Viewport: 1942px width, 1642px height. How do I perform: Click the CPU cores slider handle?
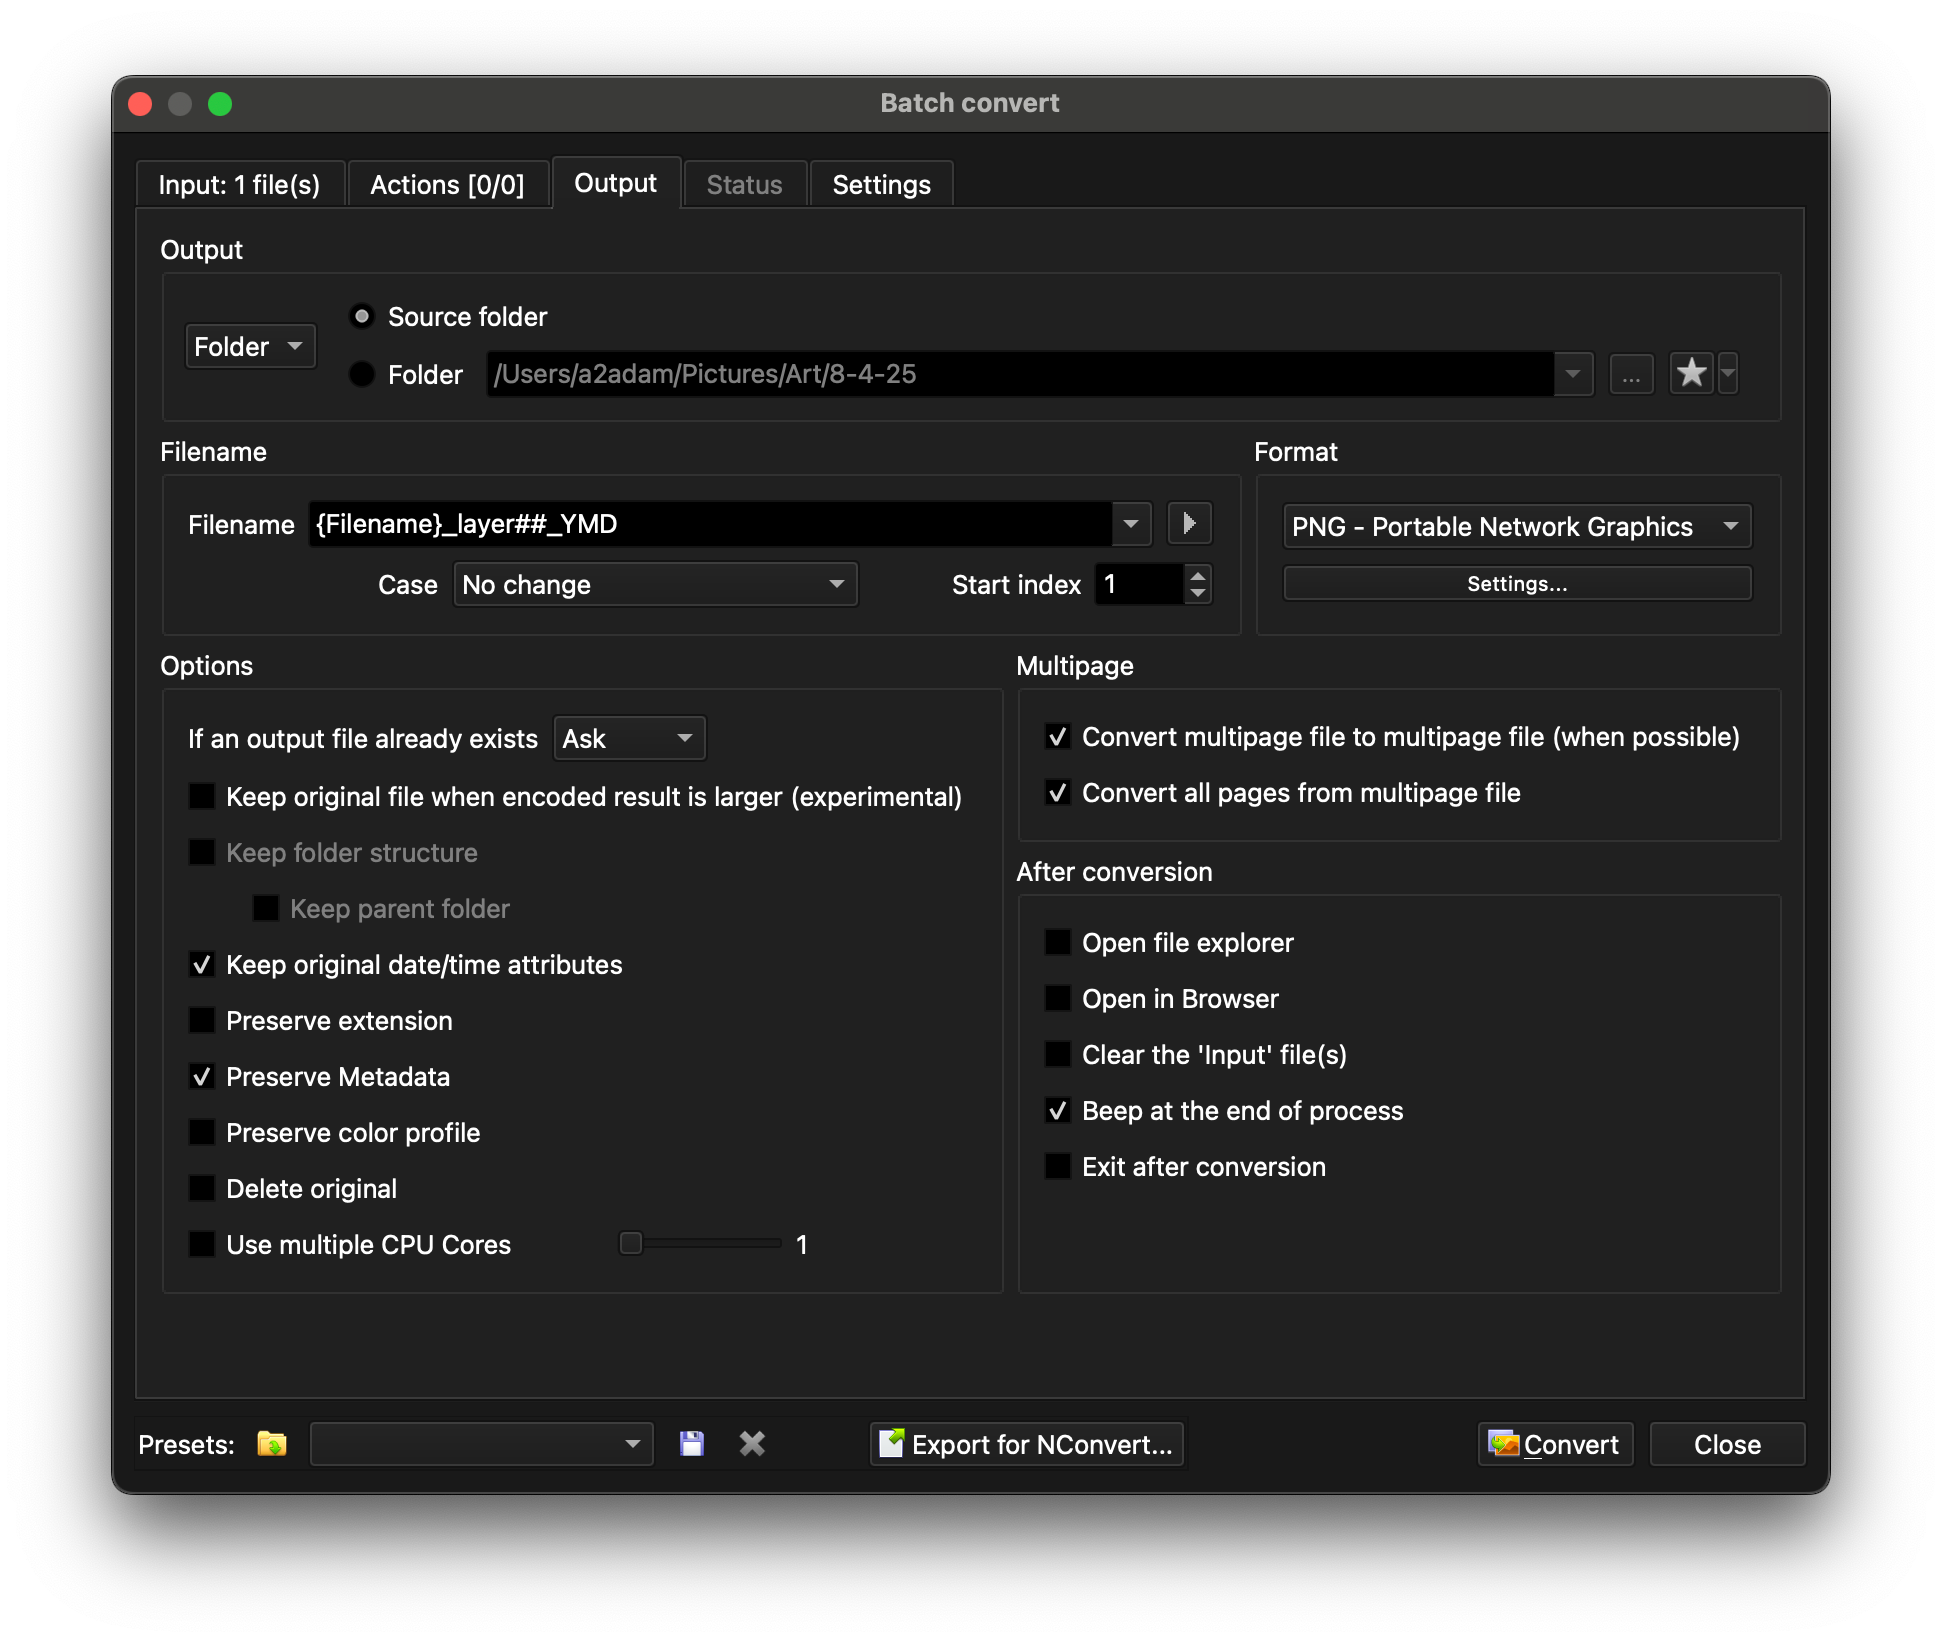coord(631,1243)
